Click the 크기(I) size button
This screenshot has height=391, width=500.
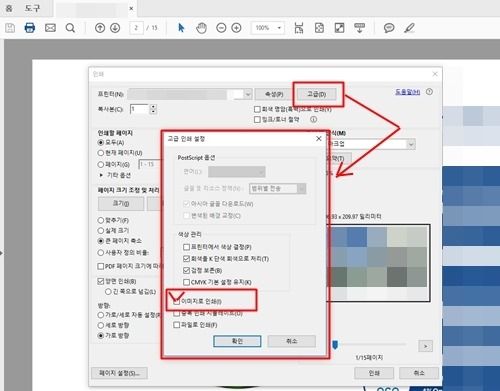coord(121,203)
